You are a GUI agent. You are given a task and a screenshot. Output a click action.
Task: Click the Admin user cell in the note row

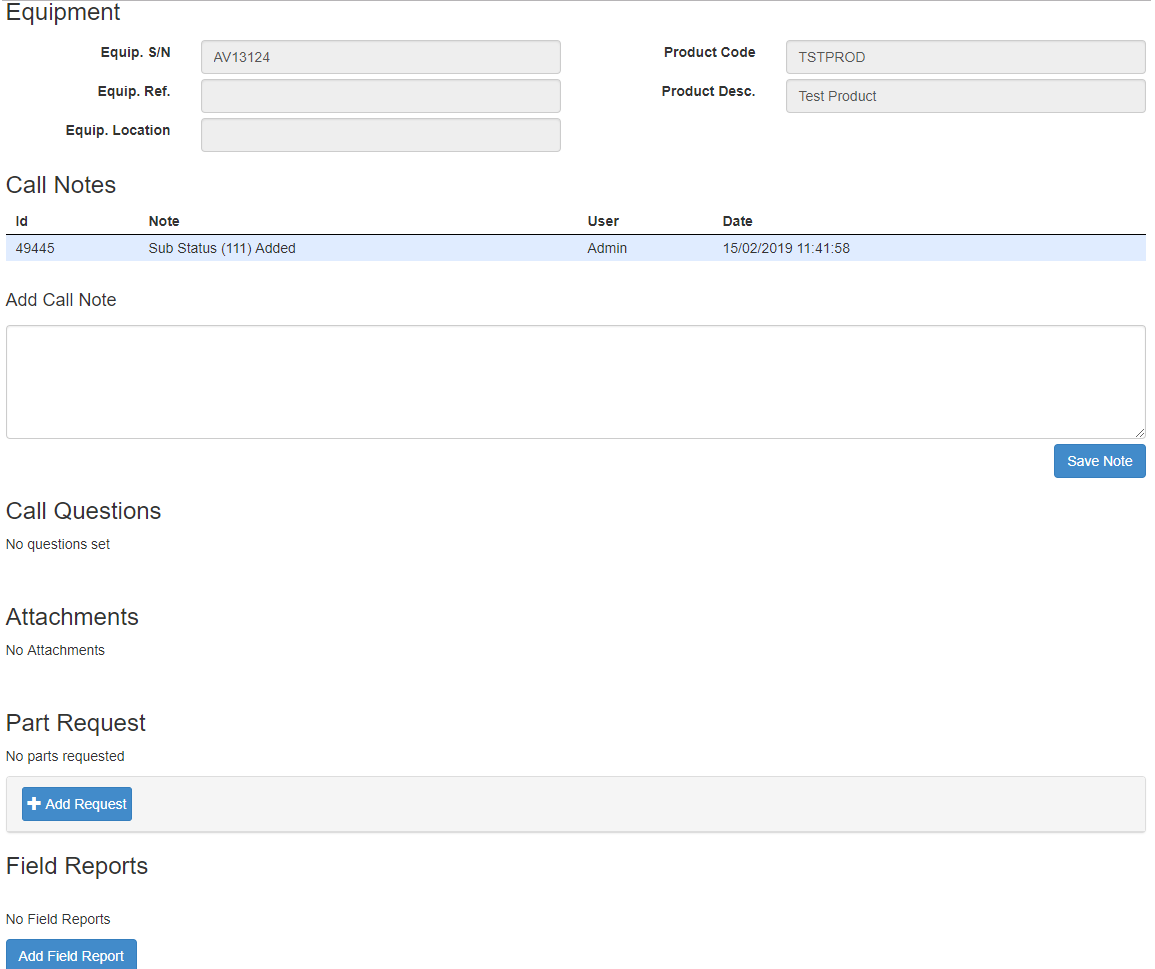click(x=607, y=248)
